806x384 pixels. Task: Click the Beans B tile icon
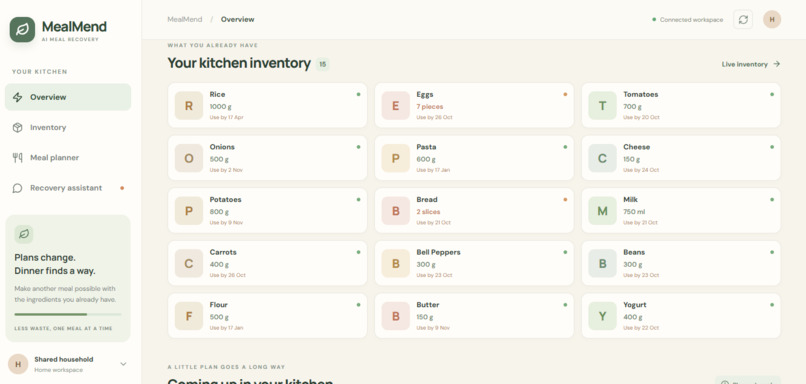[x=602, y=264]
